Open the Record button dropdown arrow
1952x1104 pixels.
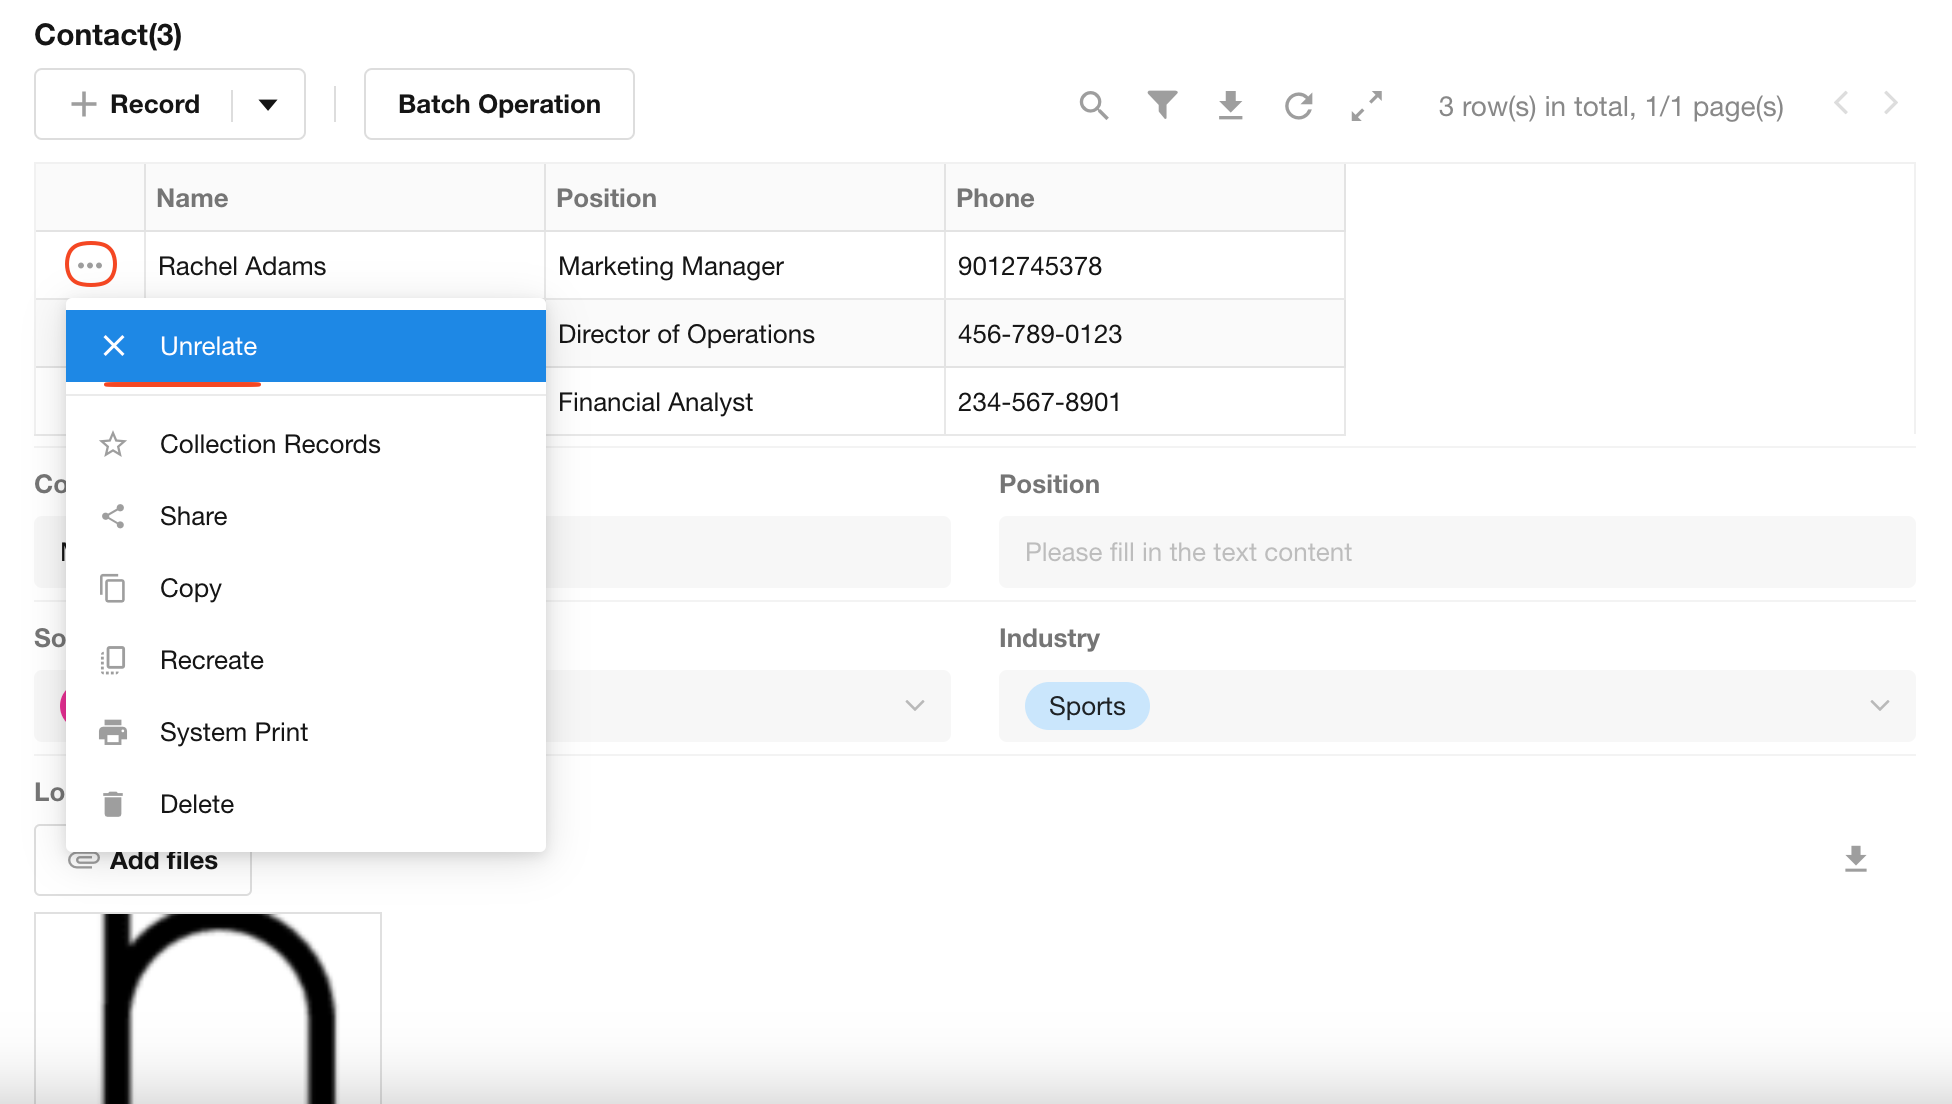[x=267, y=104]
